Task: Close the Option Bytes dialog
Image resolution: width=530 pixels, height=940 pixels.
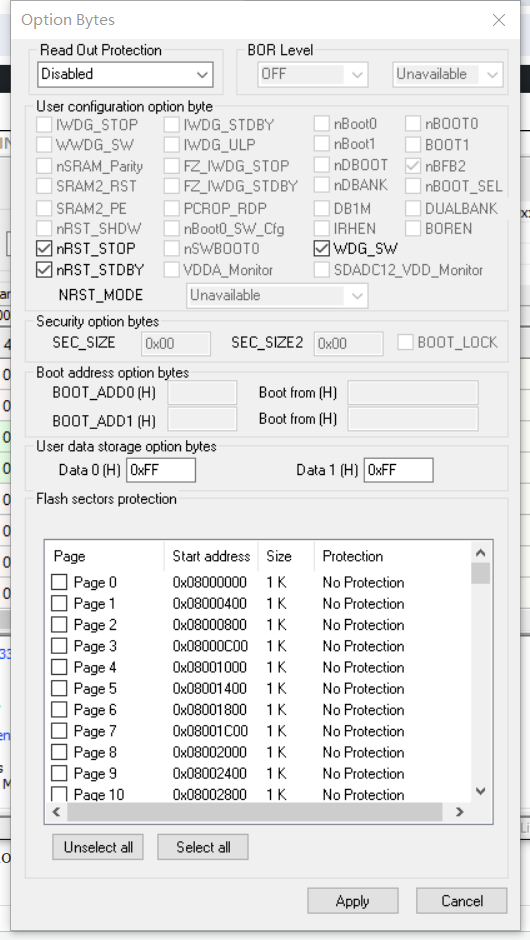Action: click(x=499, y=20)
